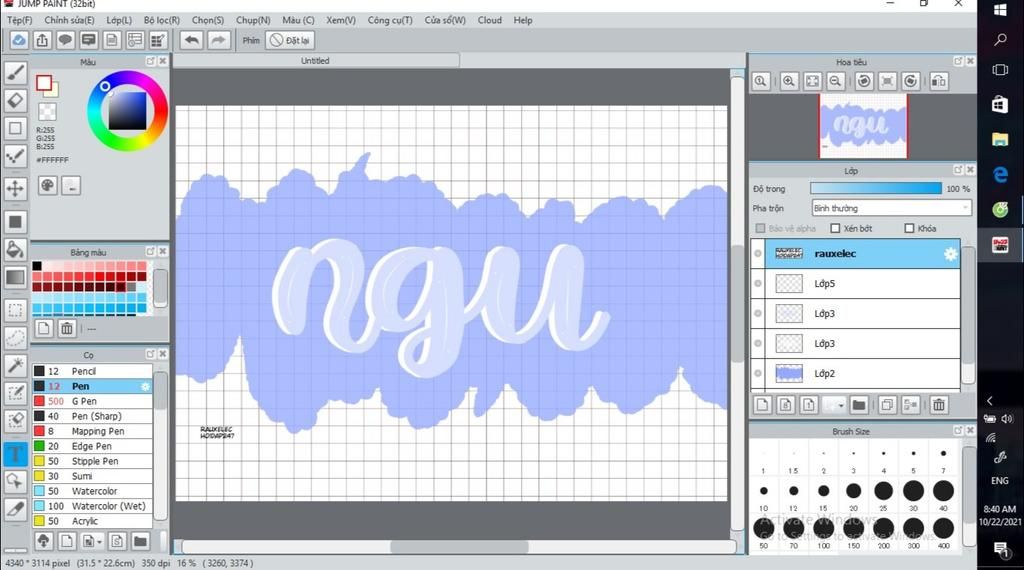This screenshot has height=570, width=1024.
Task: Click the cloud save icon in toolbar
Action: pyautogui.click(x=19, y=40)
